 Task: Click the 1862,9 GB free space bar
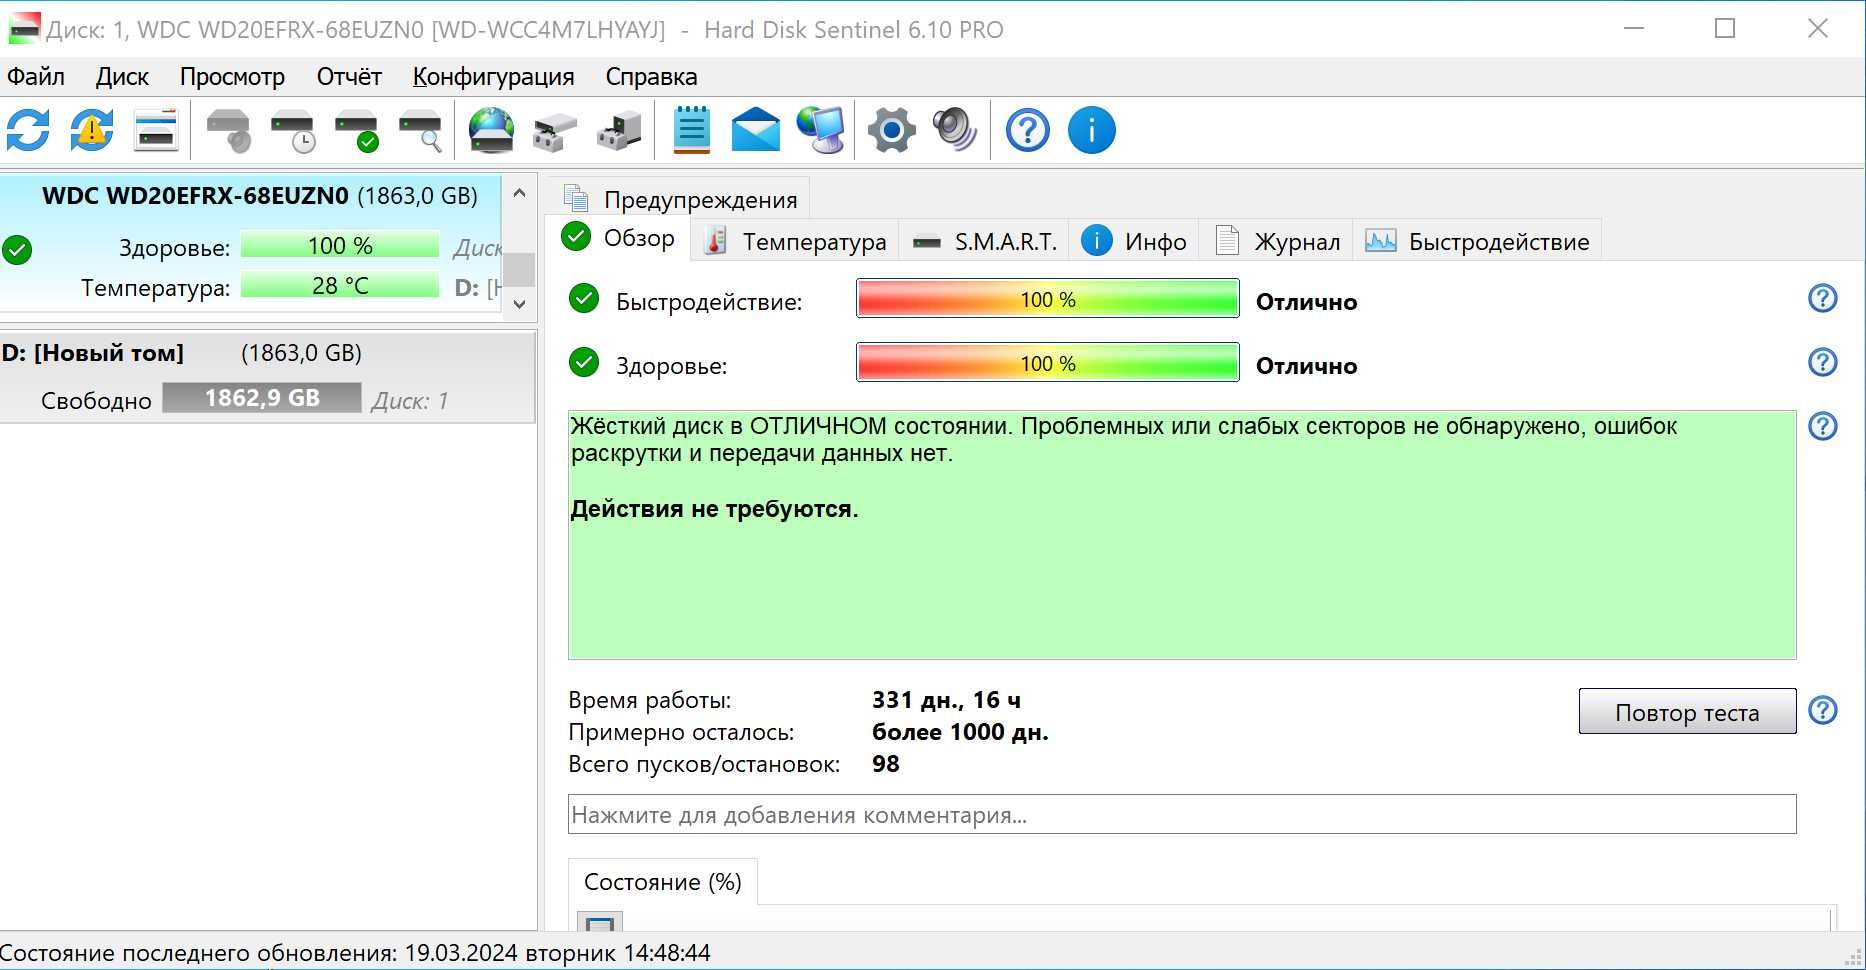[x=262, y=398]
